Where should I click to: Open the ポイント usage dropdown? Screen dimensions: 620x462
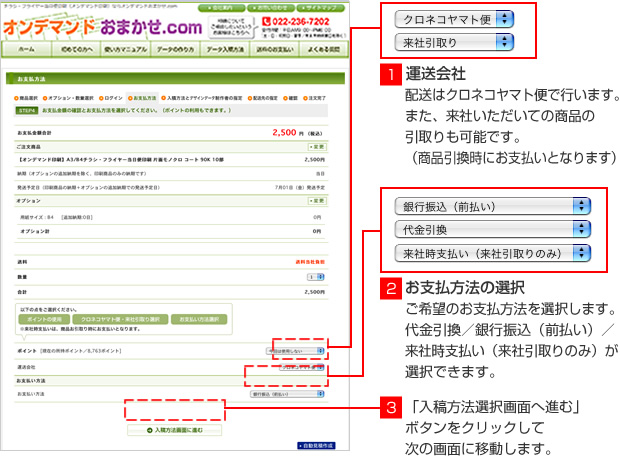295,351
